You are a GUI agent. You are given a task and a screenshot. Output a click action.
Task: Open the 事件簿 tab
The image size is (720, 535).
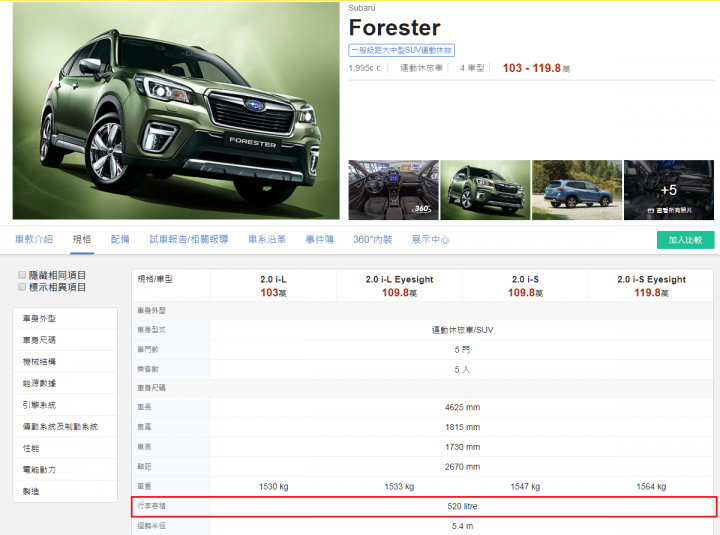click(x=320, y=239)
